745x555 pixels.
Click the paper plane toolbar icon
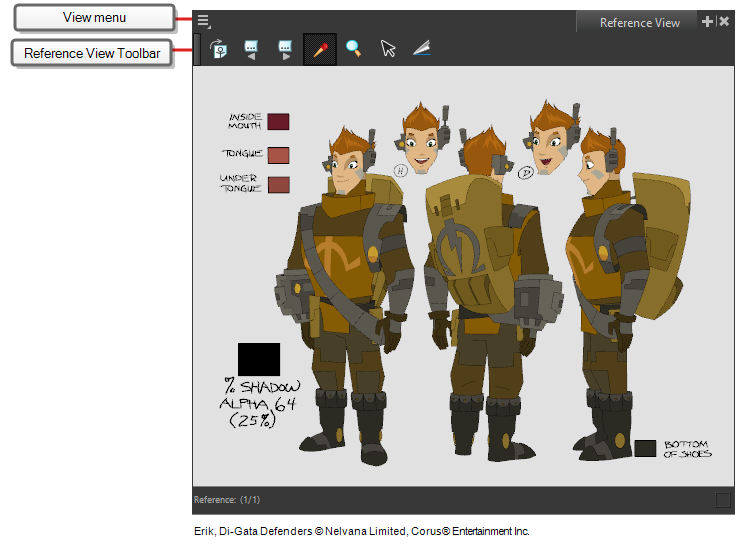[421, 48]
